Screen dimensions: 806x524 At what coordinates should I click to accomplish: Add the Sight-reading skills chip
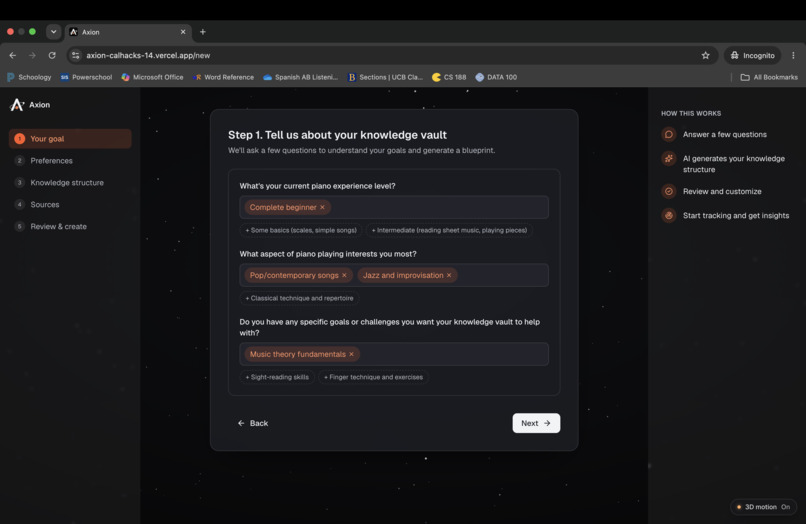coord(277,377)
